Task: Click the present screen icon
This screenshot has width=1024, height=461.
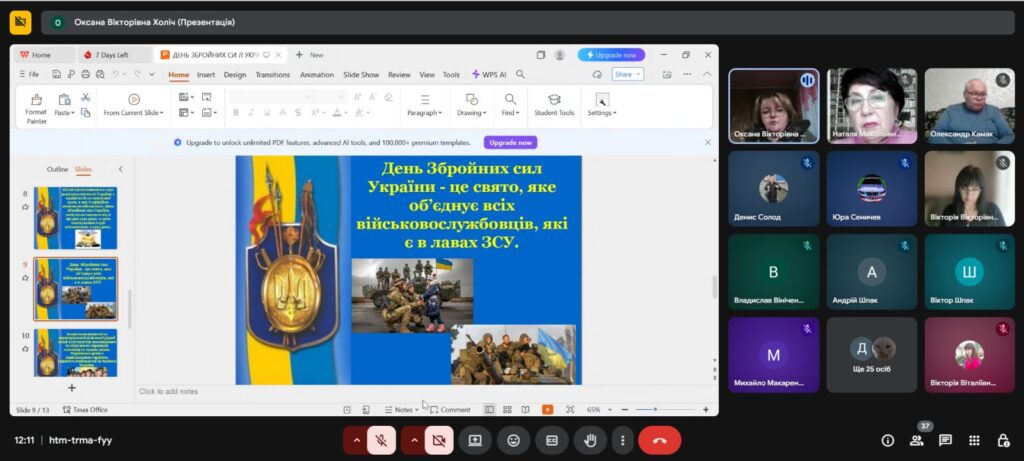Action: (x=476, y=440)
